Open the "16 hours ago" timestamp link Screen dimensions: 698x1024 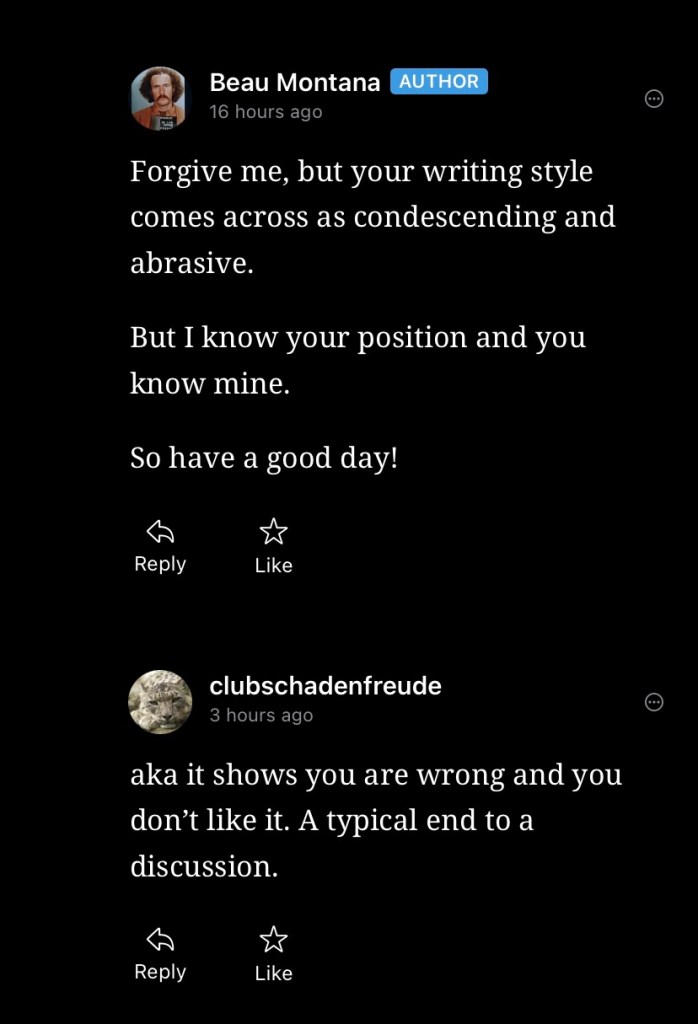click(x=265, y=112)
